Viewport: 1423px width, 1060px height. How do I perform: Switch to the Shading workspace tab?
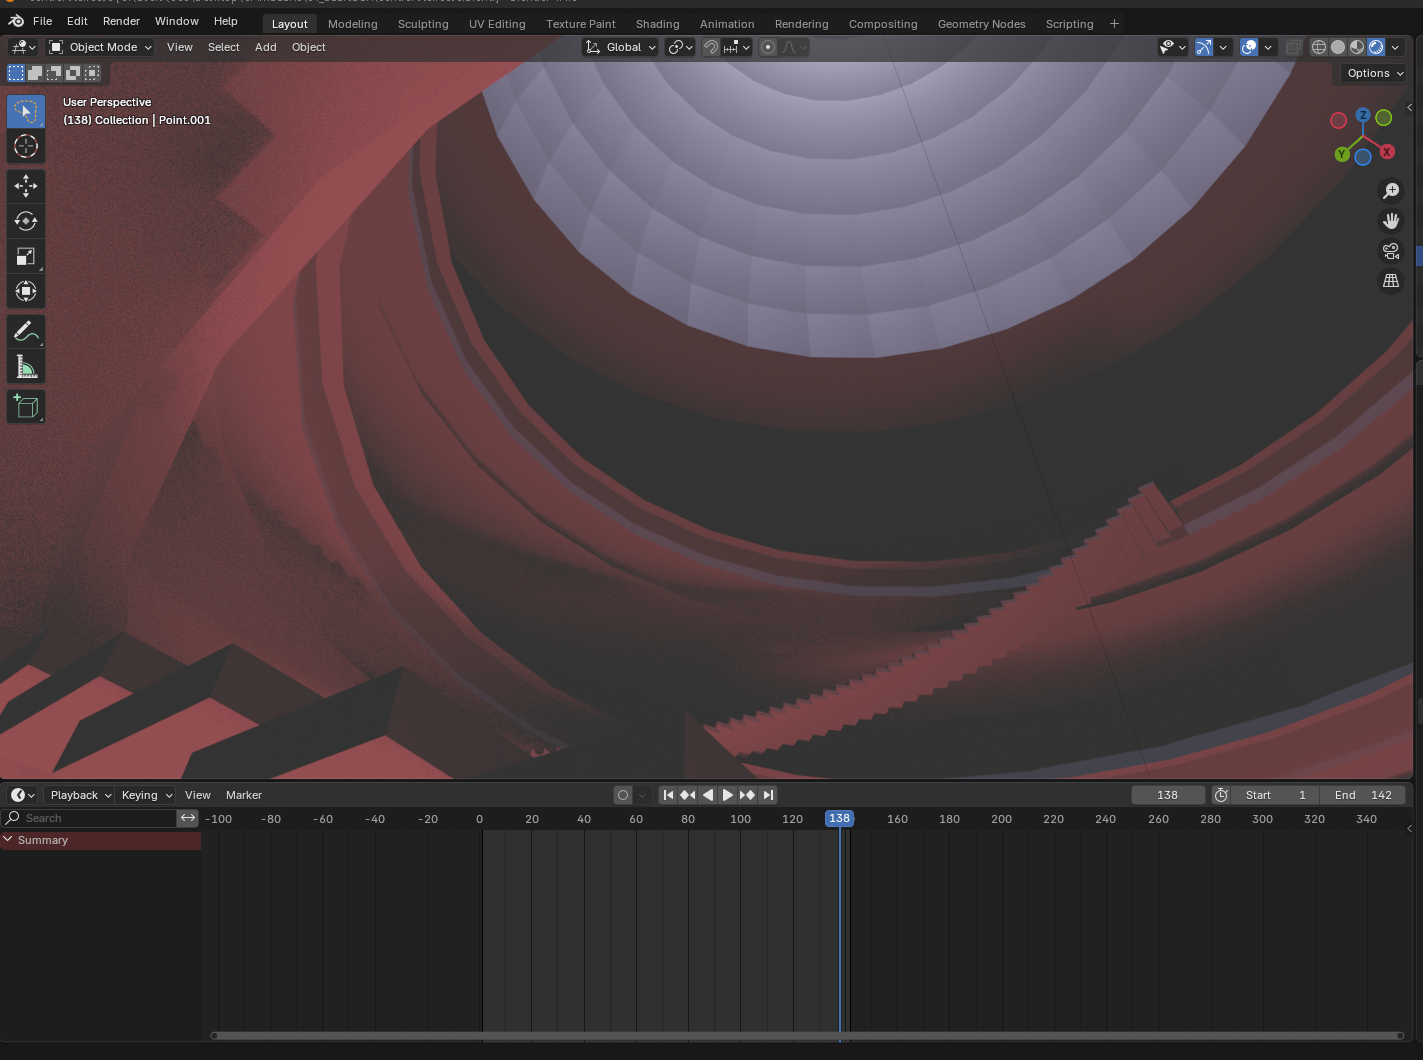[x=657, y=24]
